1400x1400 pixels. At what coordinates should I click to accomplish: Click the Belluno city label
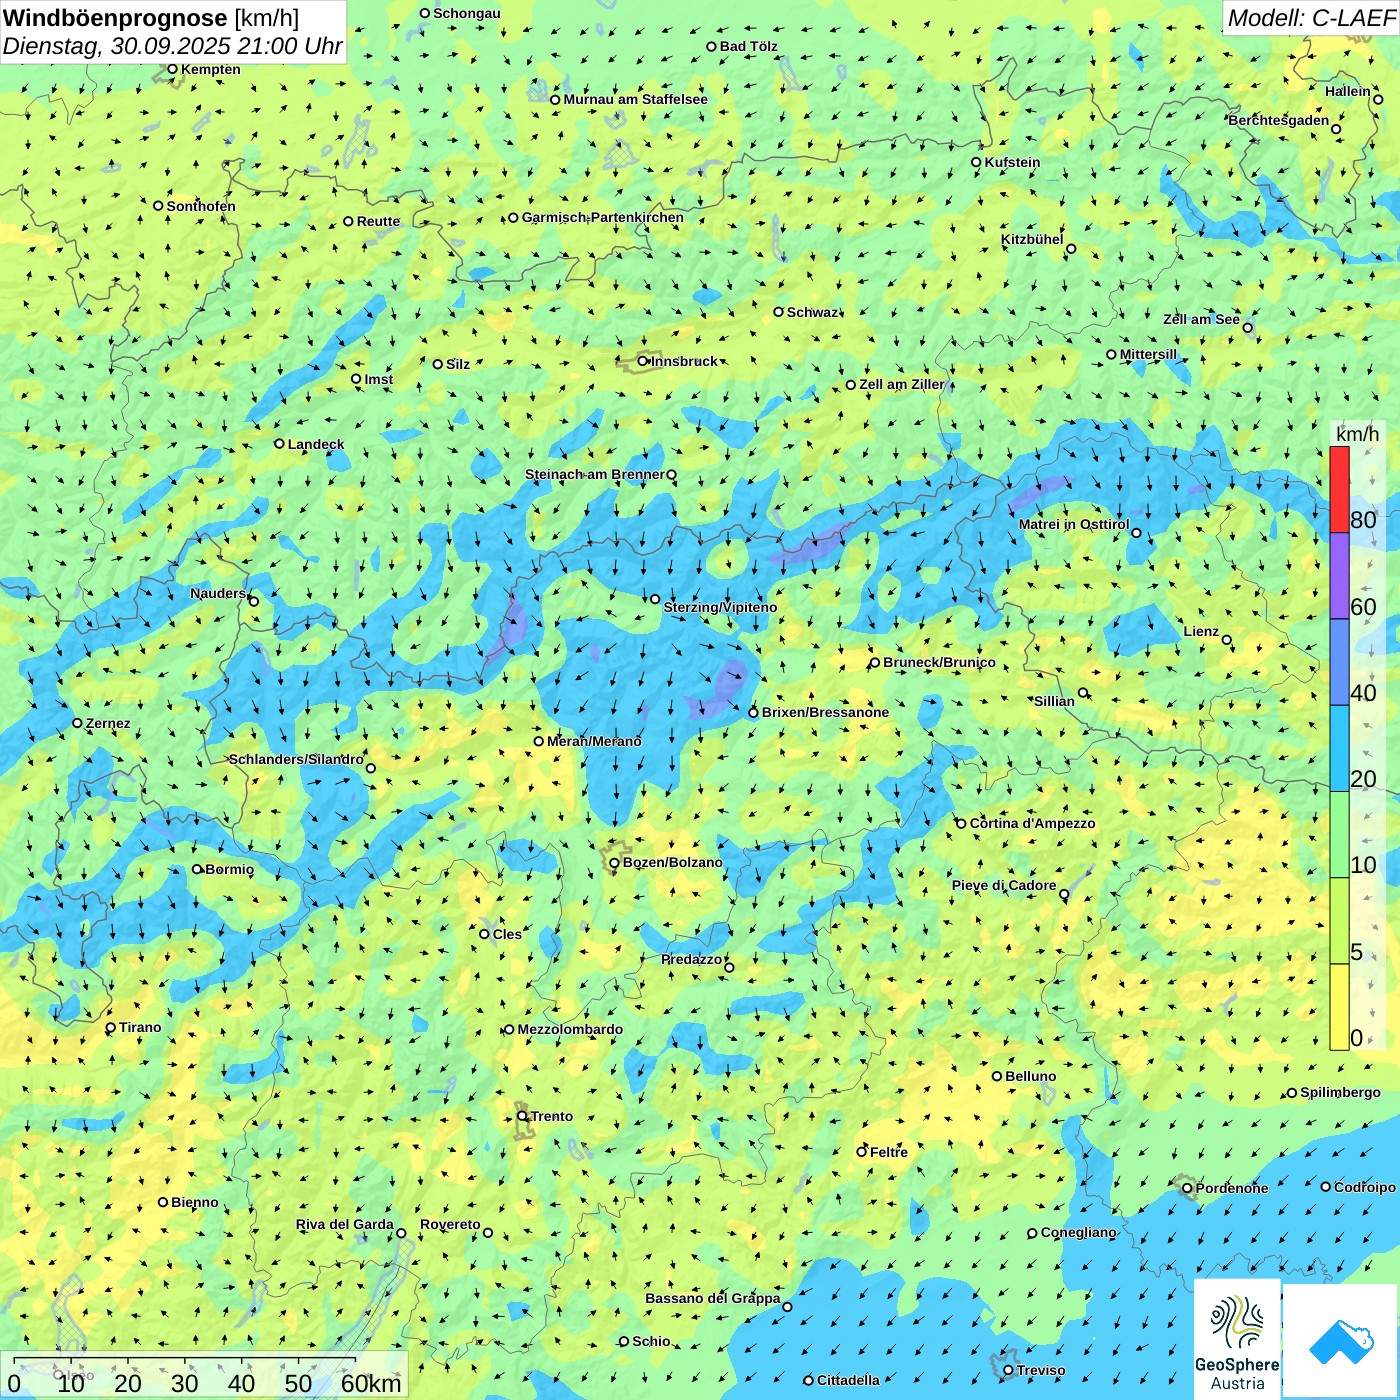[x=1030, y=1076]
